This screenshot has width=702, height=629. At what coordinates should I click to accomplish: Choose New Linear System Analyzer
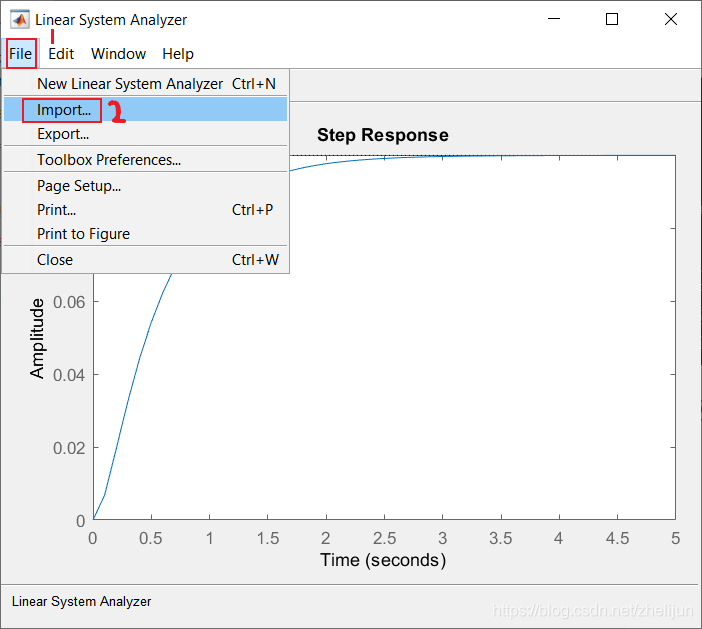point(146,84)
